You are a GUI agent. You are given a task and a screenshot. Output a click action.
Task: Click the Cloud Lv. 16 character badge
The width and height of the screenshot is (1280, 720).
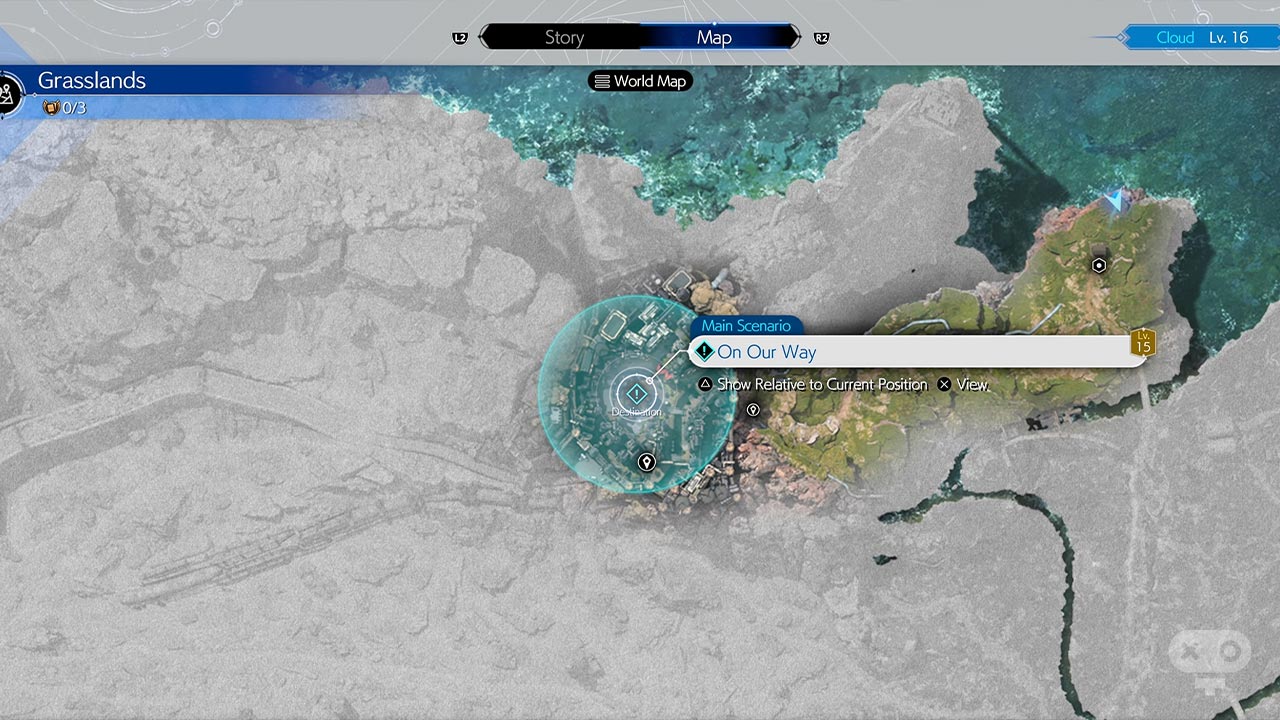click(x=1201, y=38)
